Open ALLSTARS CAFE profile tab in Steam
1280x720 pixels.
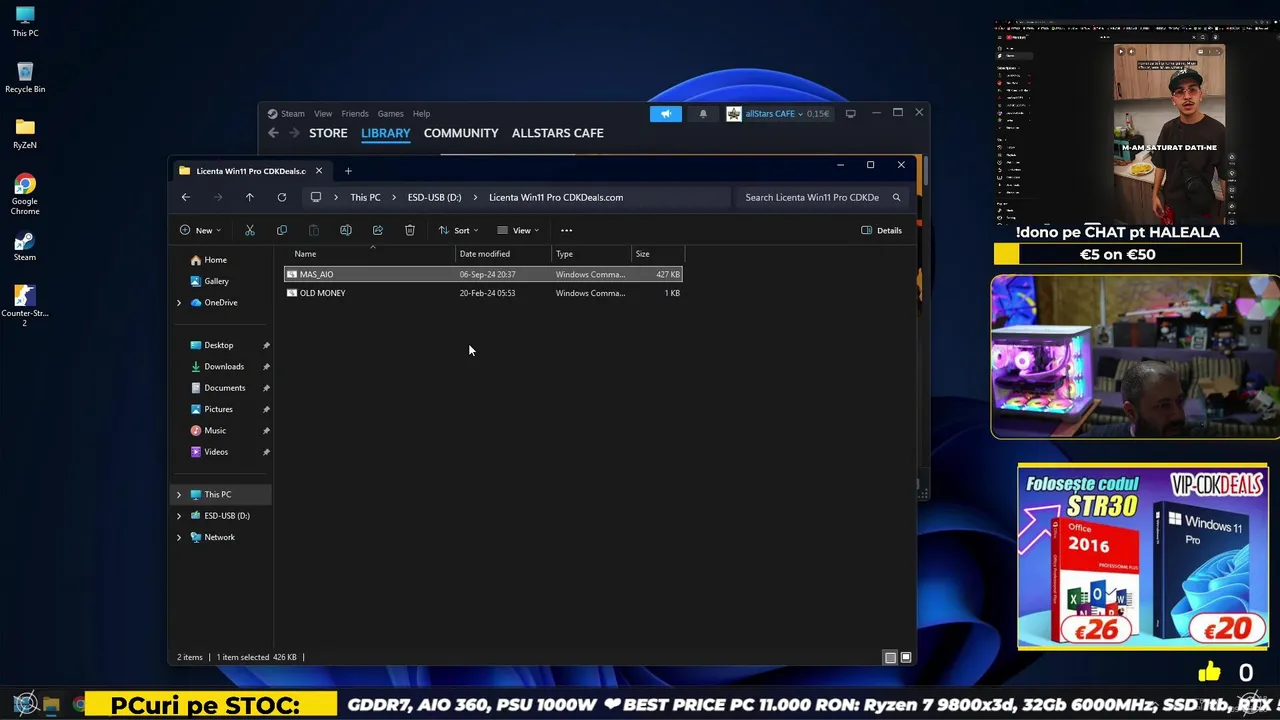557,133
